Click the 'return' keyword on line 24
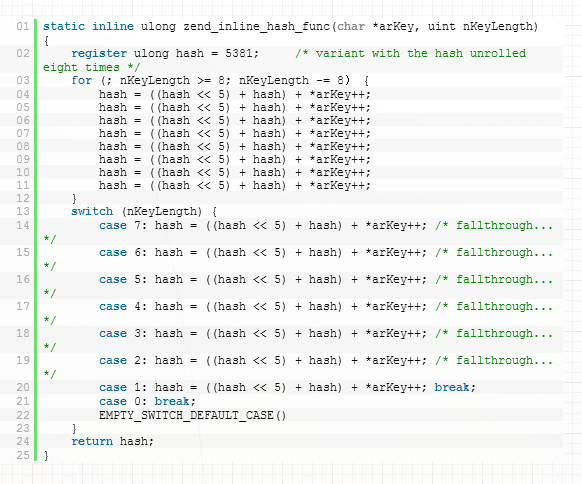This screenshot has height=484, width=582. point(92,441)
